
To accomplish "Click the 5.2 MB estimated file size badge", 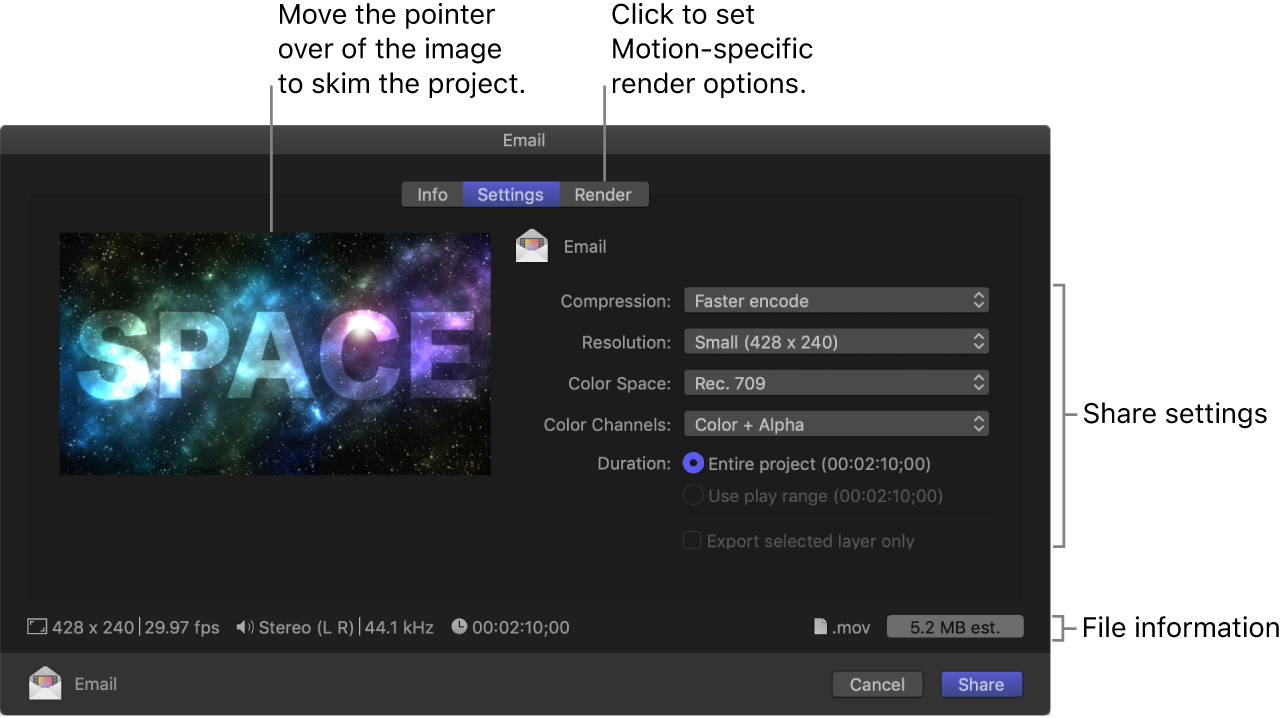I will pyautogui.click(x=955, y=626).
